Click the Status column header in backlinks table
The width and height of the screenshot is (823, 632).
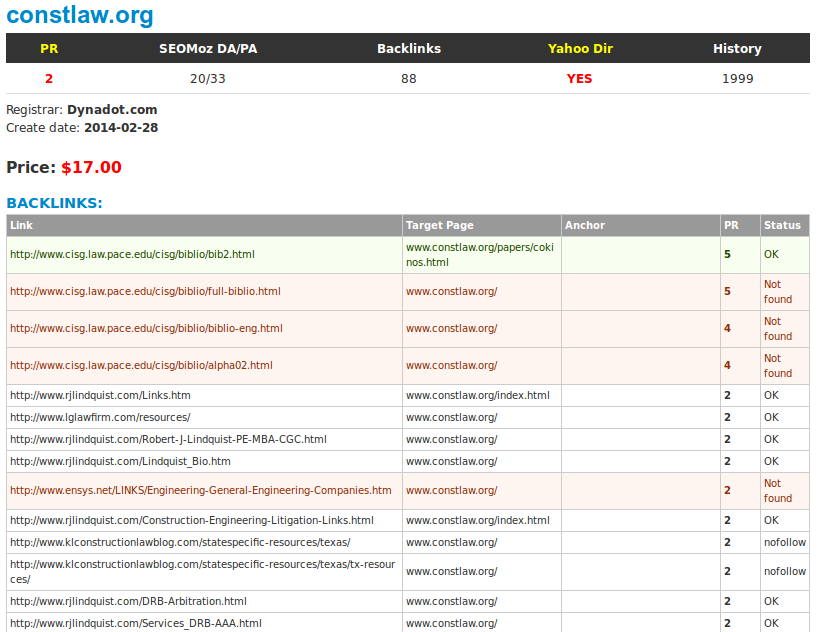pos(782,225)
